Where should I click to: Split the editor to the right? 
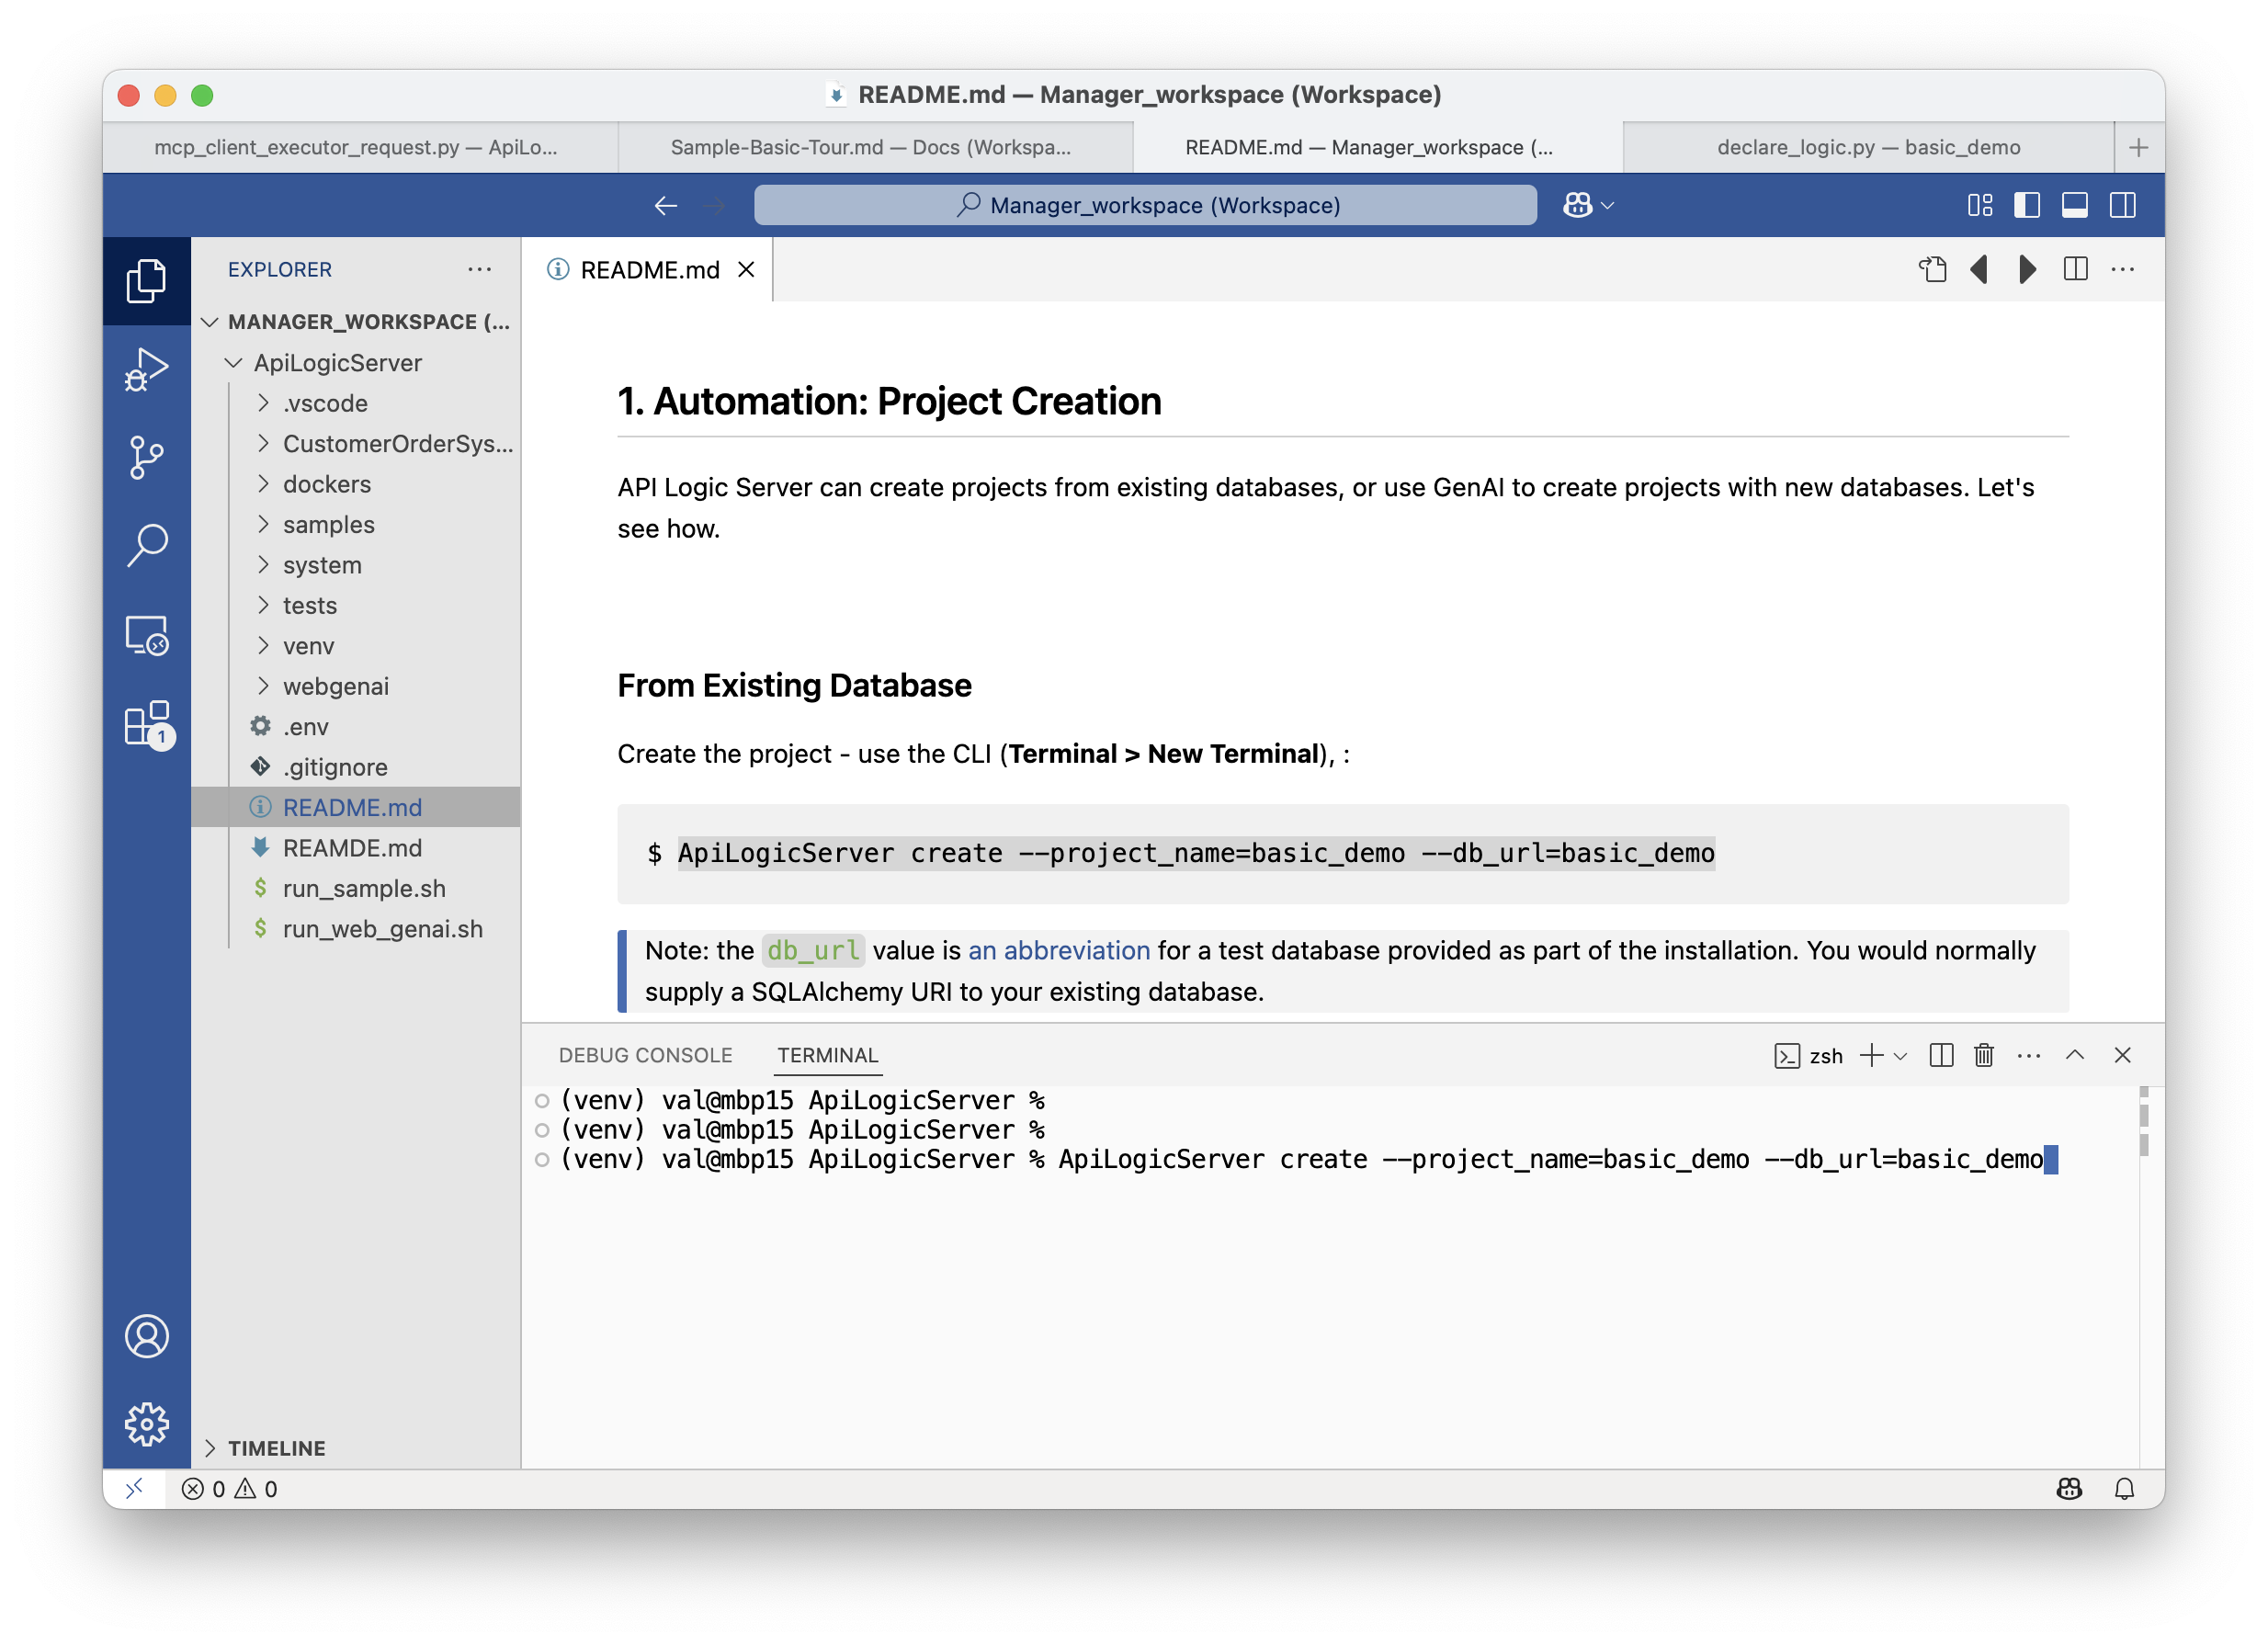coord(2075,269)
